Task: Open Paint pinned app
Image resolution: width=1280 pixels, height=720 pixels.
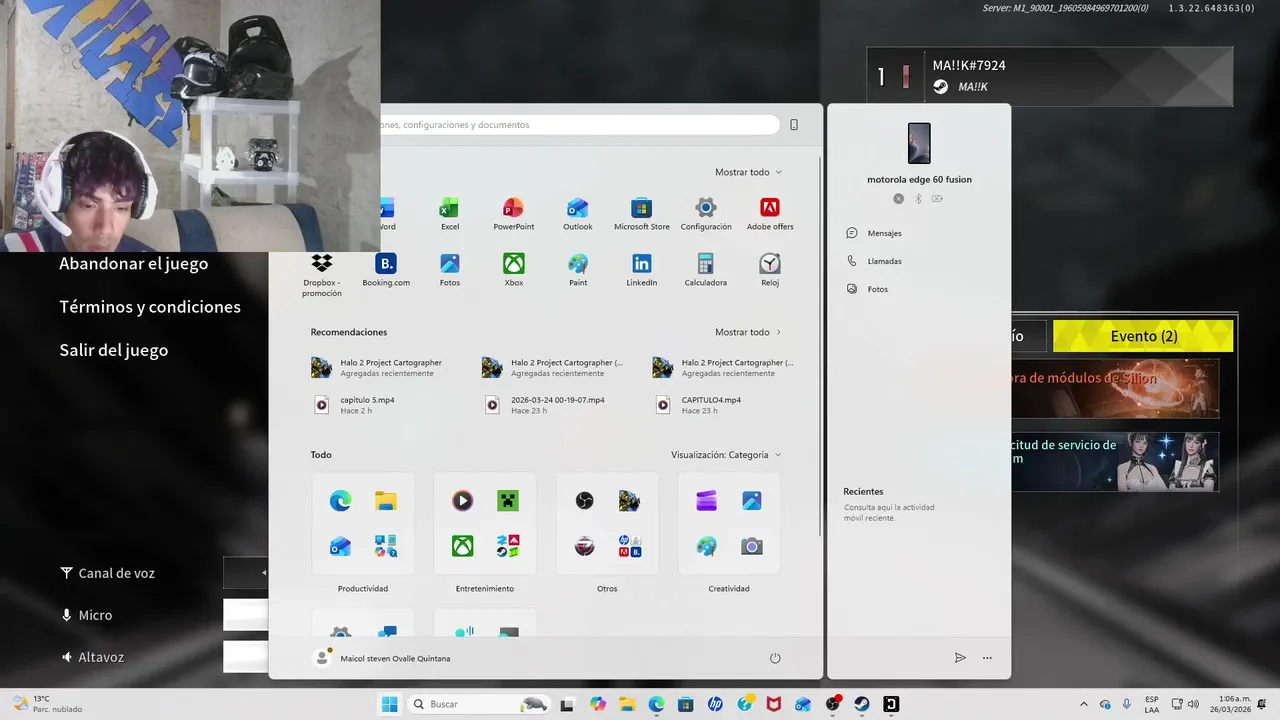Action: (x=577, y=264)
